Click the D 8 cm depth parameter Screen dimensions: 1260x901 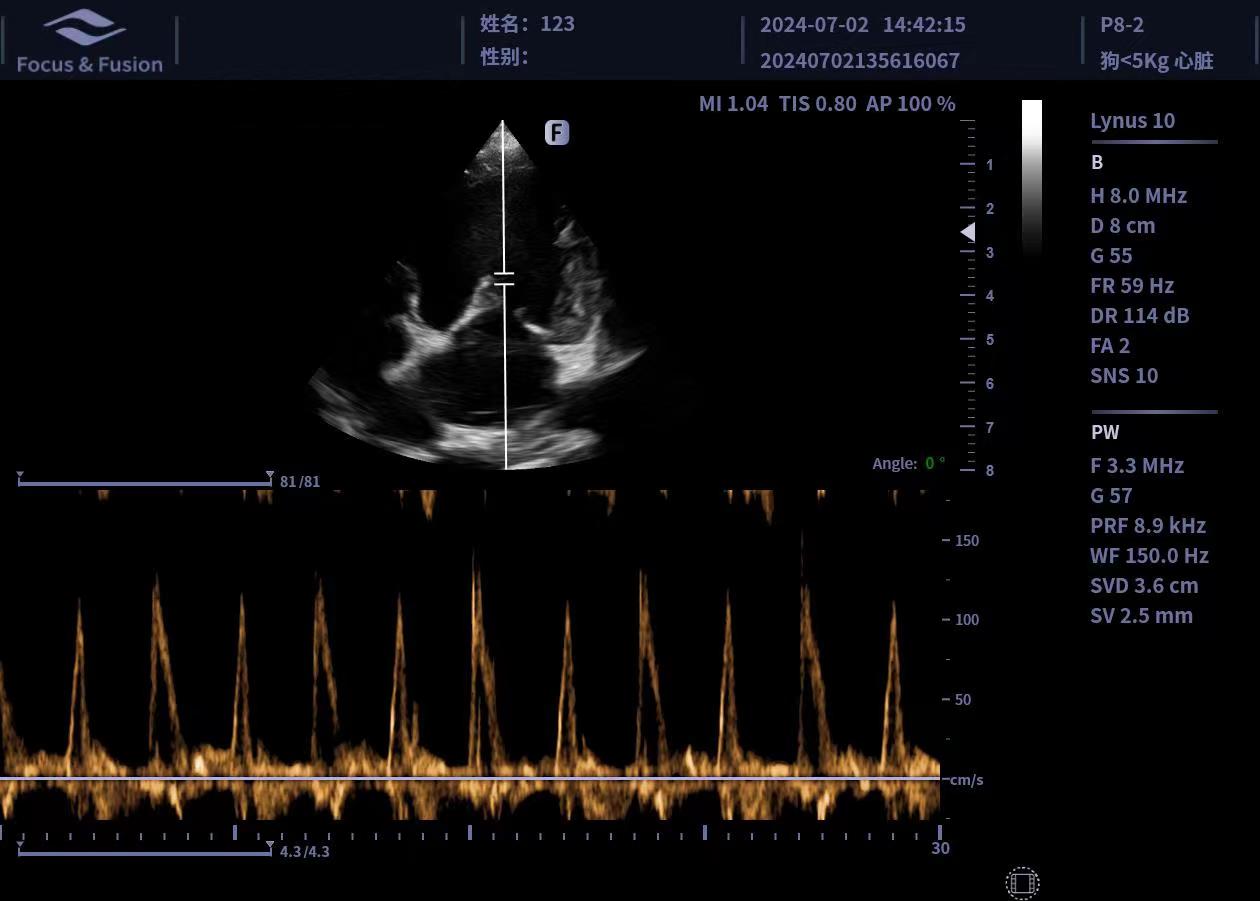coord(1122,226)
